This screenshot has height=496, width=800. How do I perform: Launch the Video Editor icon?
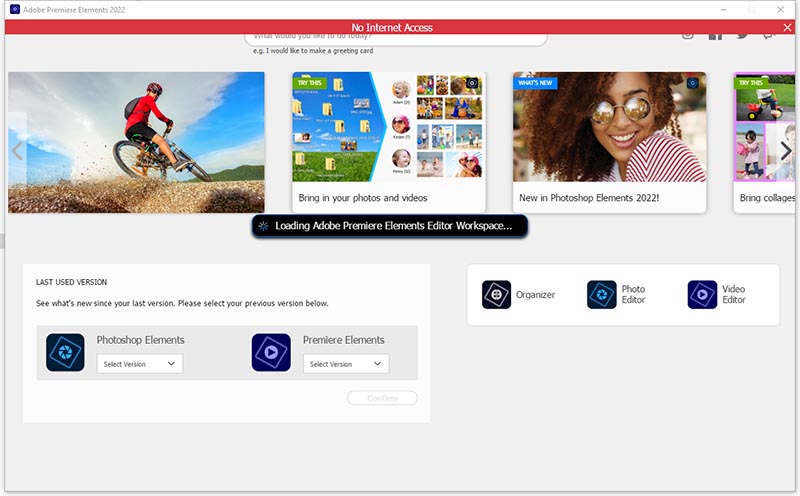(702, 294)
